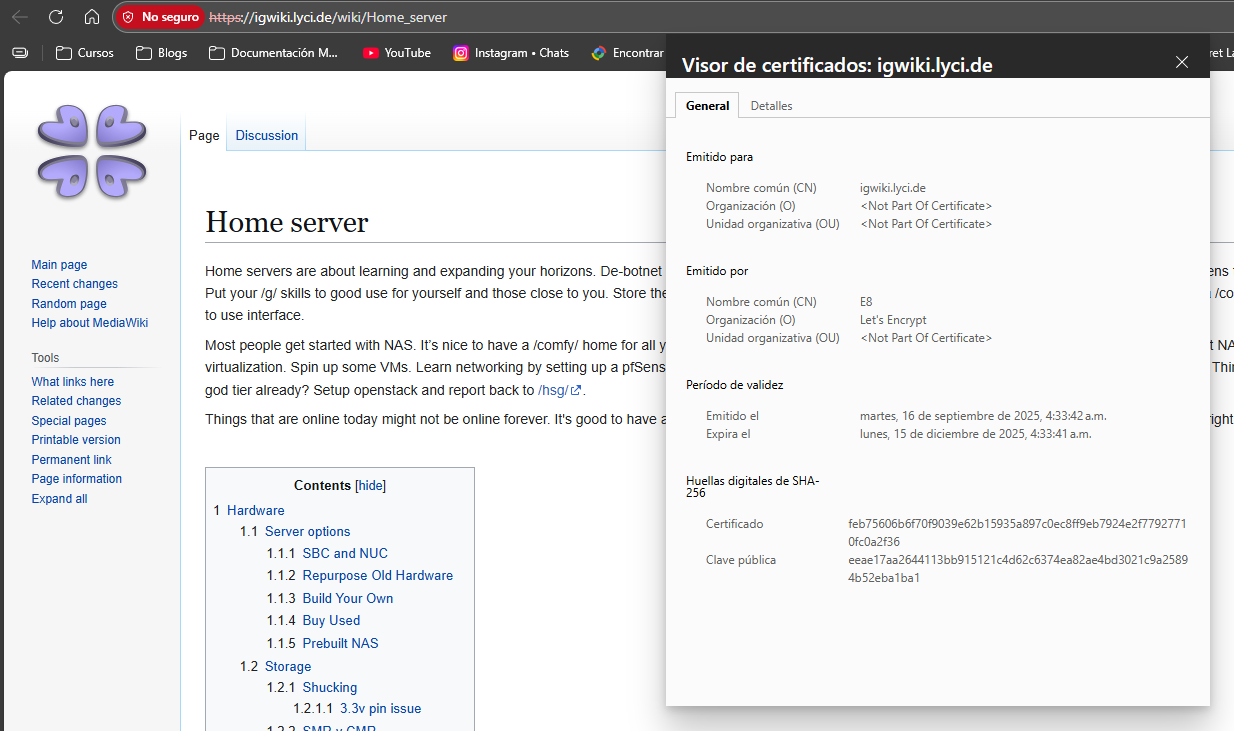Jump to 1.1.2 Repurpose Old Hardware
1234x731 pixels.
point(360,575)
